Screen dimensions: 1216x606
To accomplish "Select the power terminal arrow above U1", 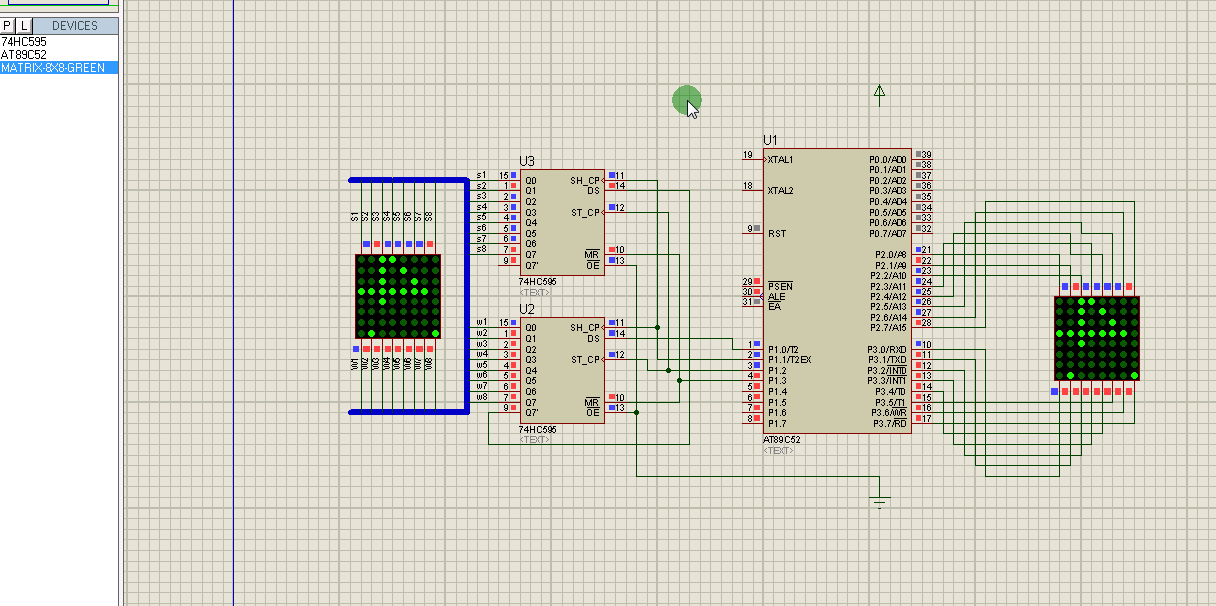I will tap(879, 94).
